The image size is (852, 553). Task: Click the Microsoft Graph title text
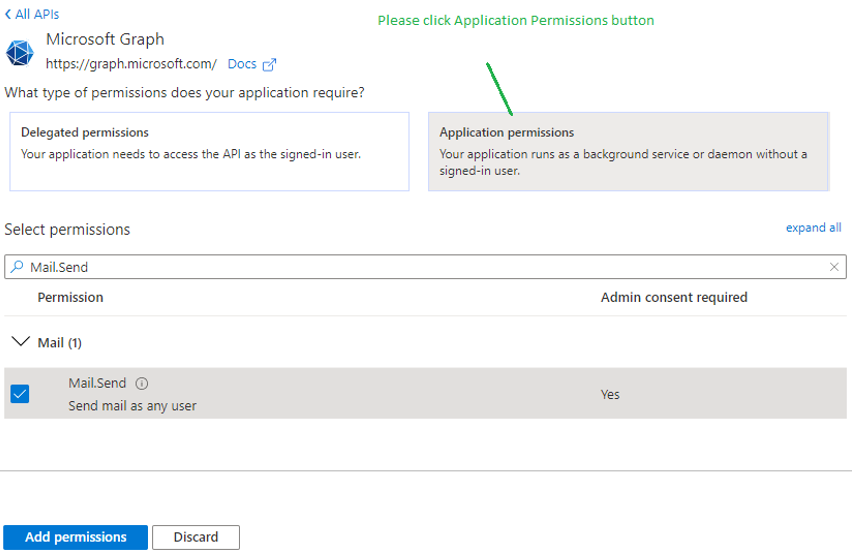pyautogui.click(x=105, y=39)
